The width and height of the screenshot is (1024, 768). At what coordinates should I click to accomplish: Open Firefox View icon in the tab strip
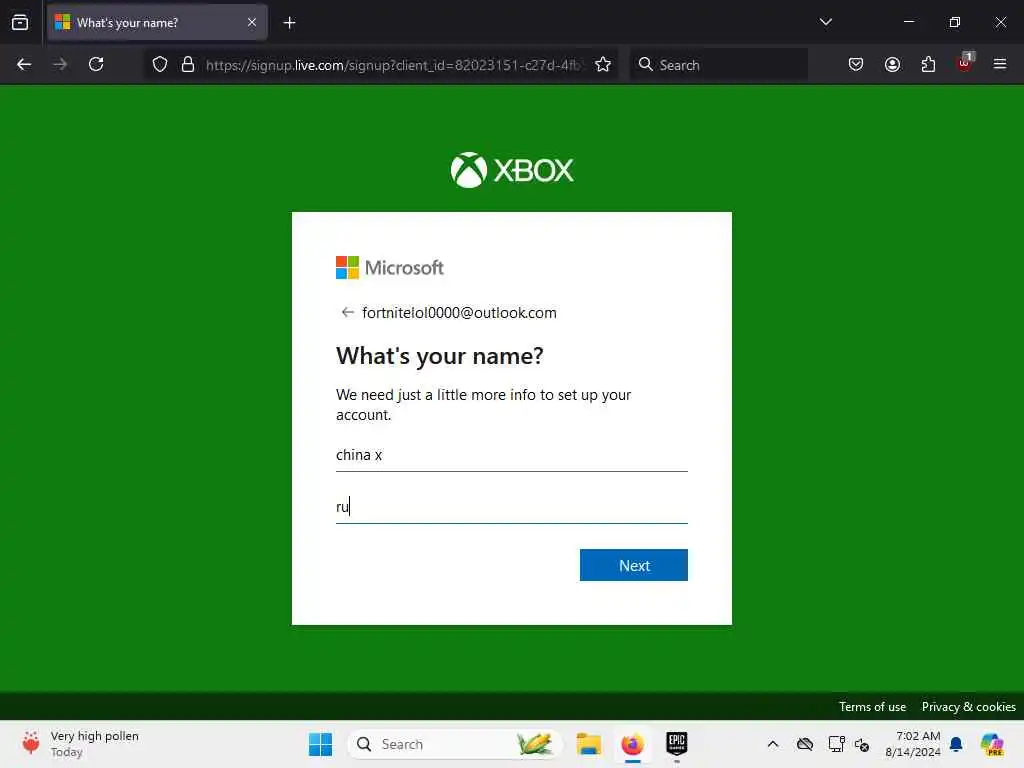20,22
